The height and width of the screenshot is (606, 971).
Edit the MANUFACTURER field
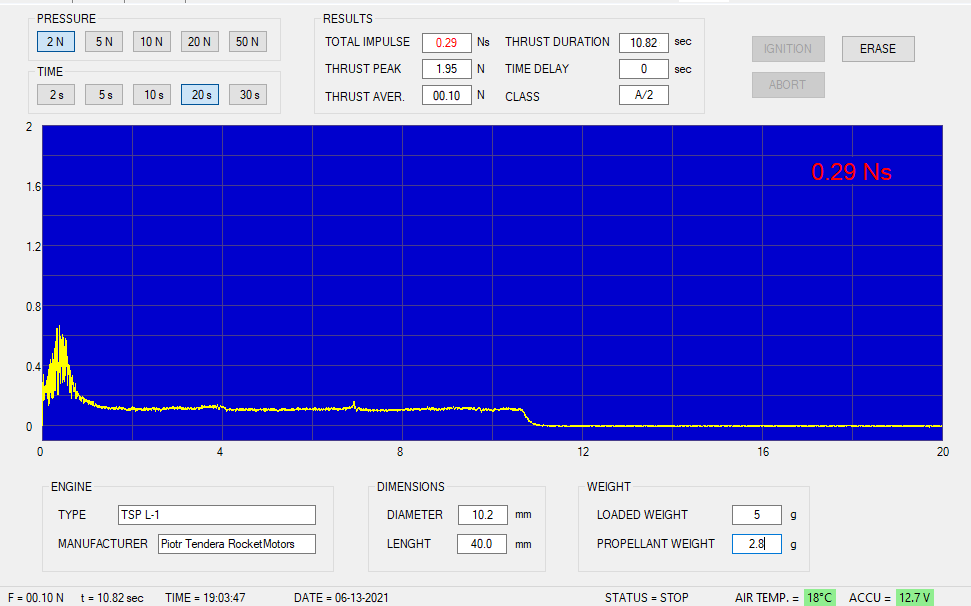[236, 544]
